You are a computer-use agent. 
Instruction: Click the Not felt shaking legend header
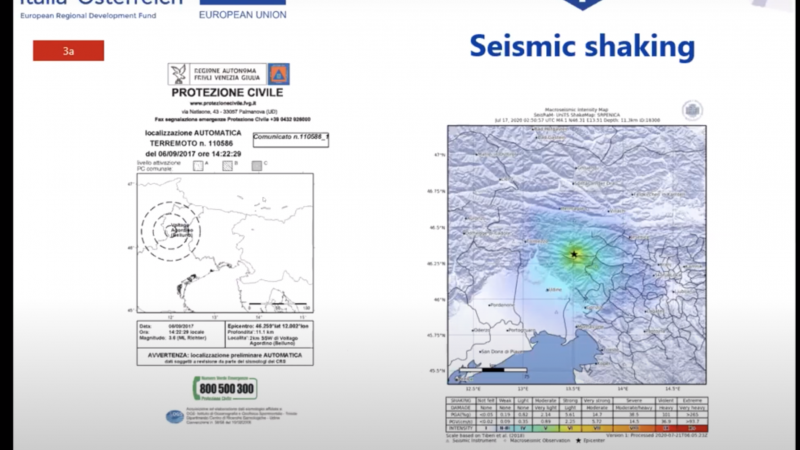[x=486, y=401]
